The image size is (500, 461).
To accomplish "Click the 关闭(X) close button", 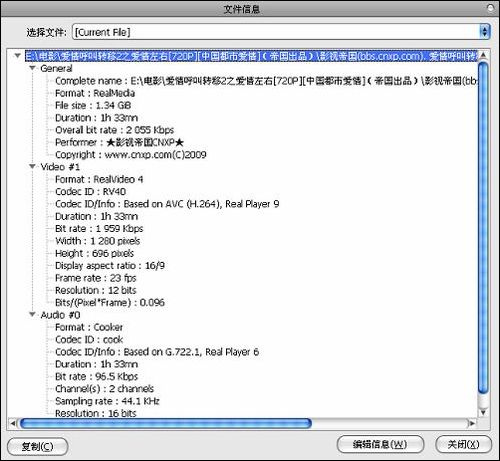I will 463,444.
